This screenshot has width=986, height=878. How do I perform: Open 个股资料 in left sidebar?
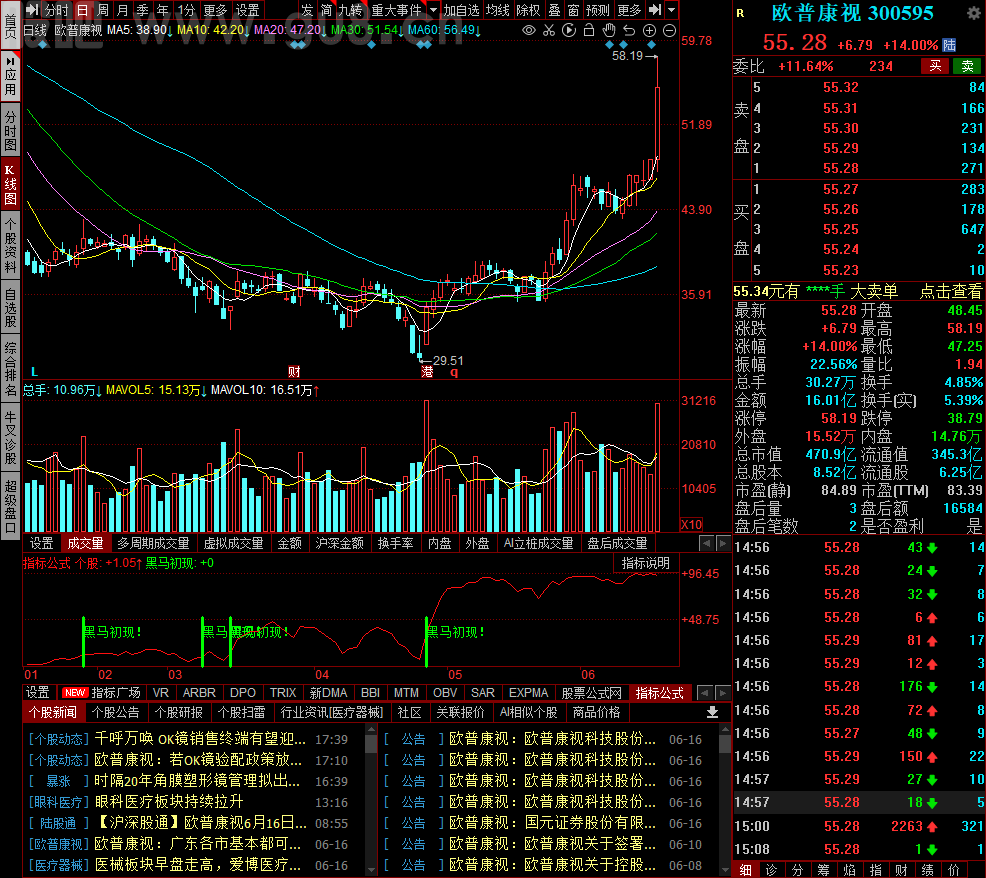[x=11, y=245]
